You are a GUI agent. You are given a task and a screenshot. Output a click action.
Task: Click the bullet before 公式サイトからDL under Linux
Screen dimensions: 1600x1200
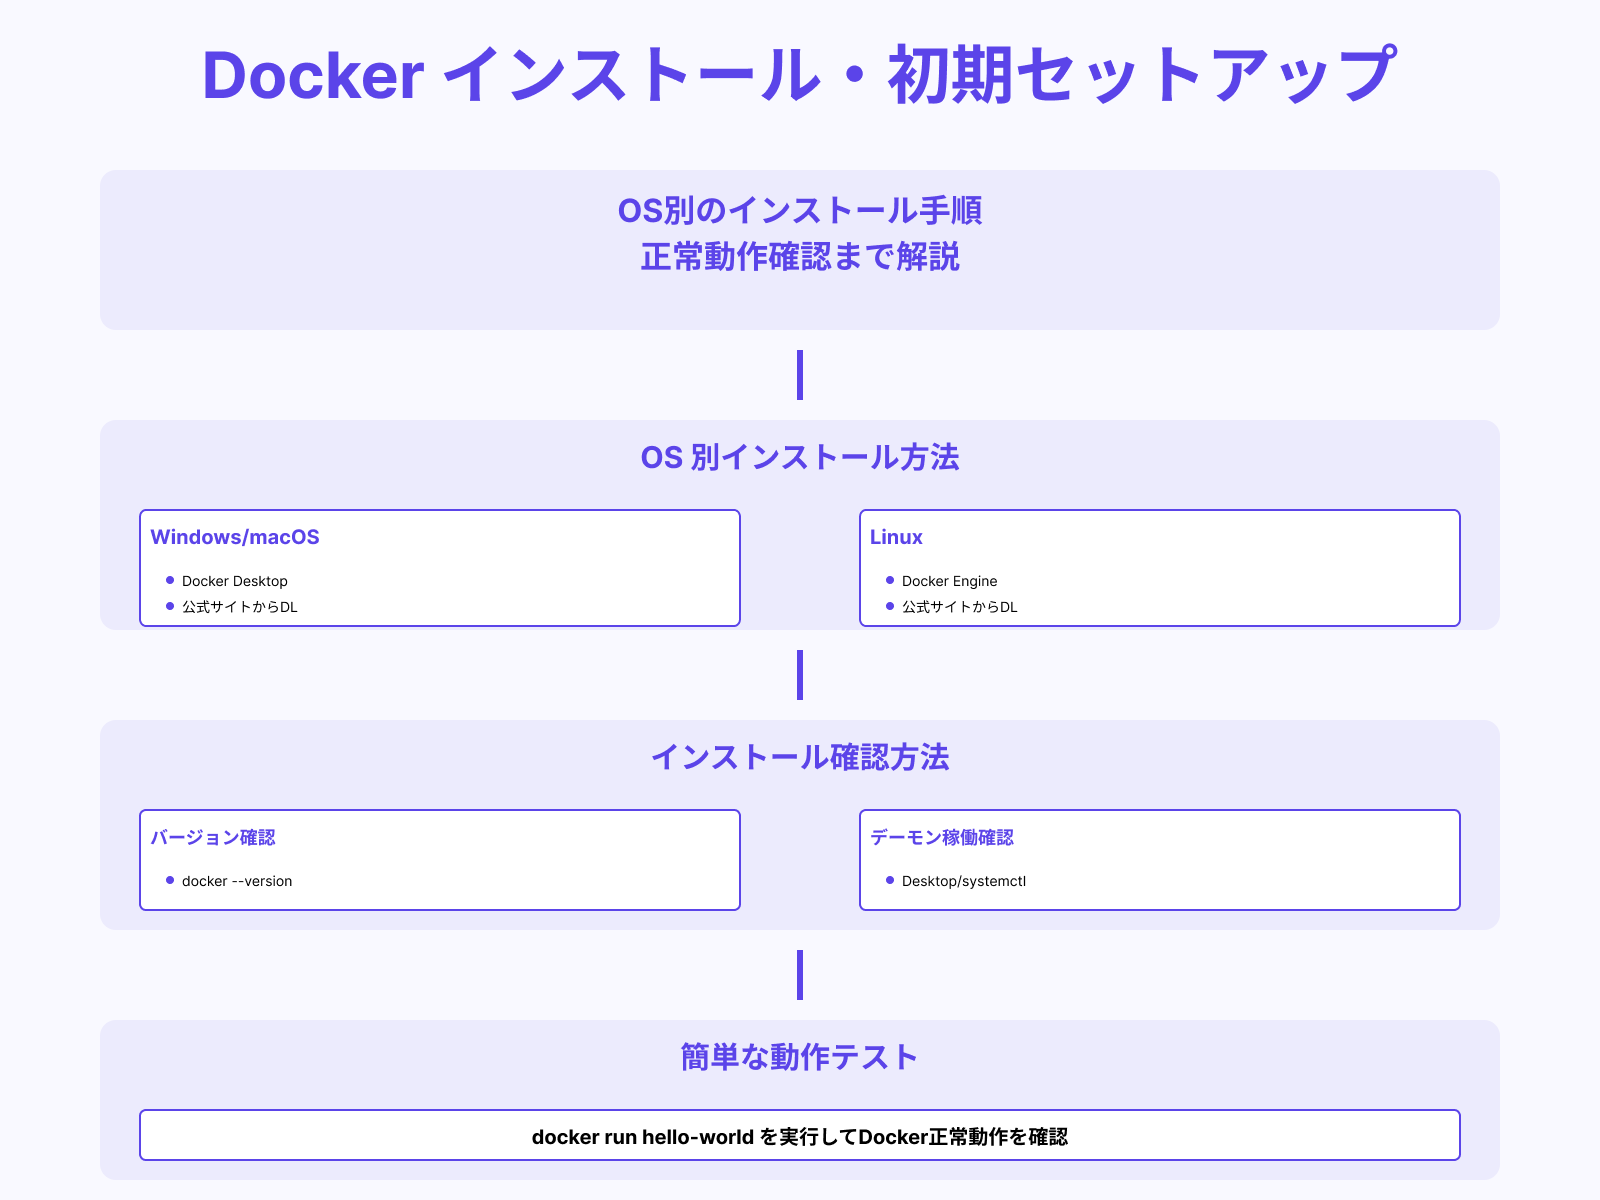point(890,607)
